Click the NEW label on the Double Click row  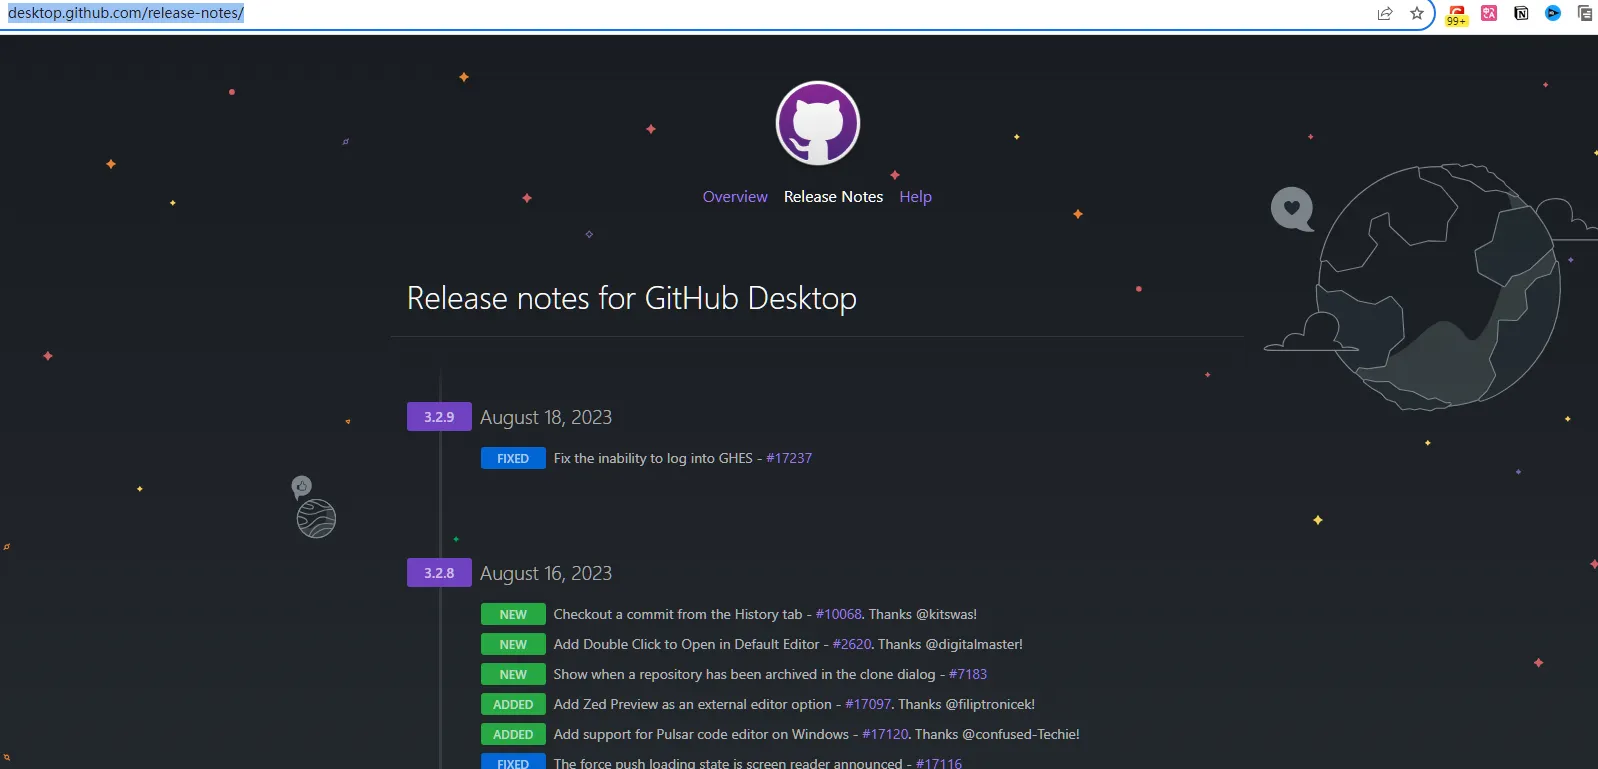513,644
